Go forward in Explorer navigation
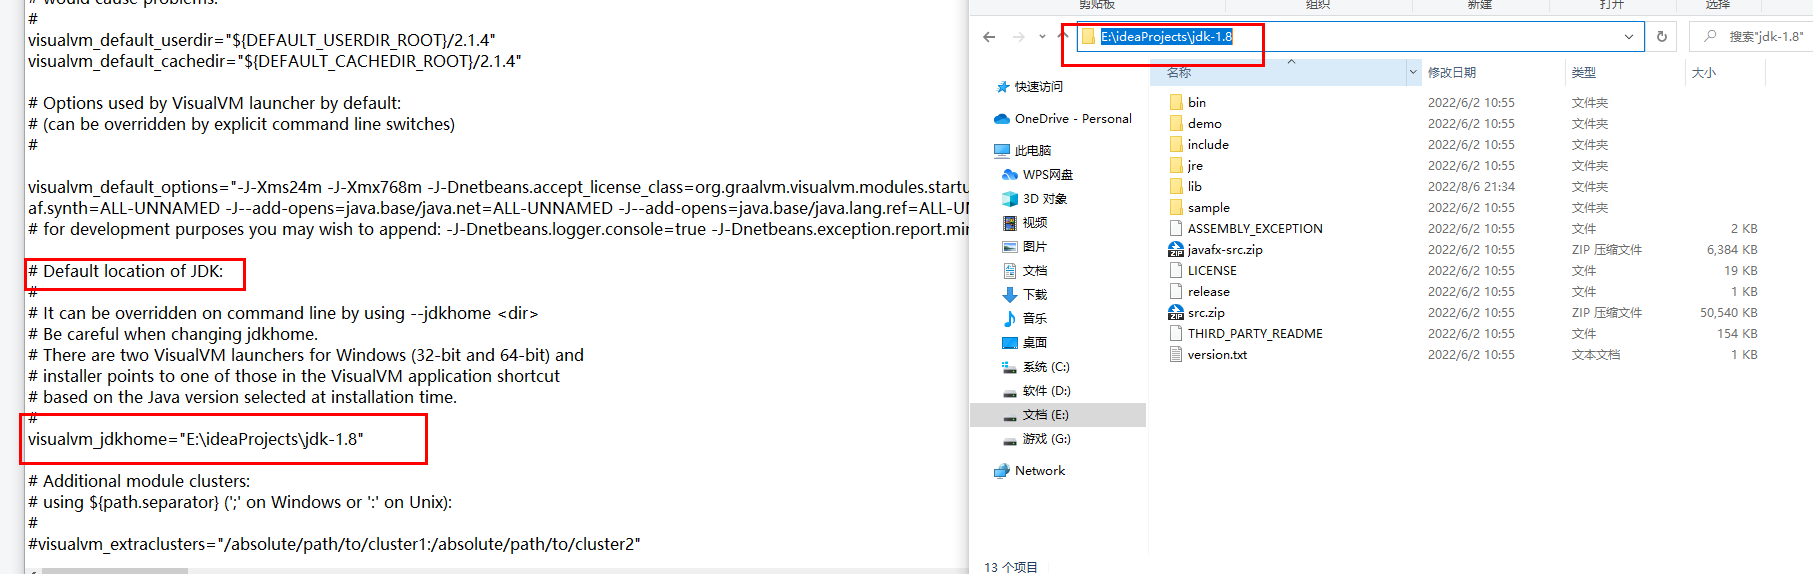Image resolution: width=1813 pixels, height=574 pixels. (x=1018, y=37)
